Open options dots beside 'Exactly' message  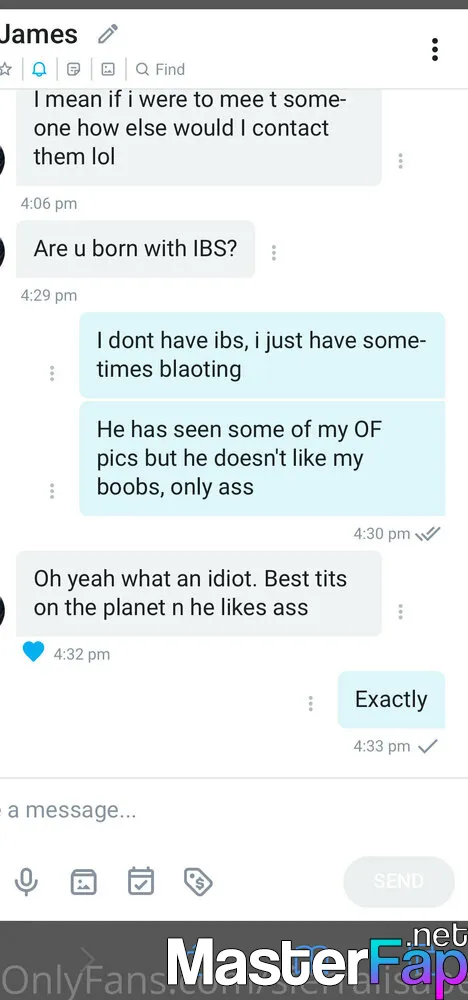(311, 703)
